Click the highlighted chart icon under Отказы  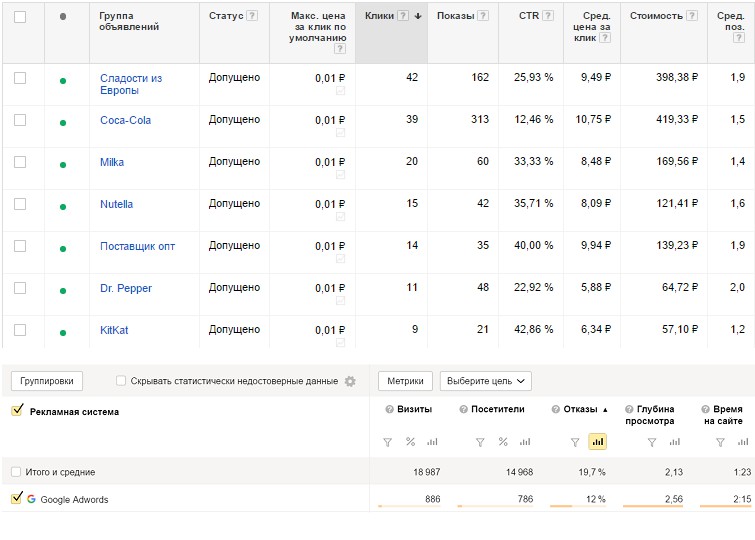click(x=598, y=442)
